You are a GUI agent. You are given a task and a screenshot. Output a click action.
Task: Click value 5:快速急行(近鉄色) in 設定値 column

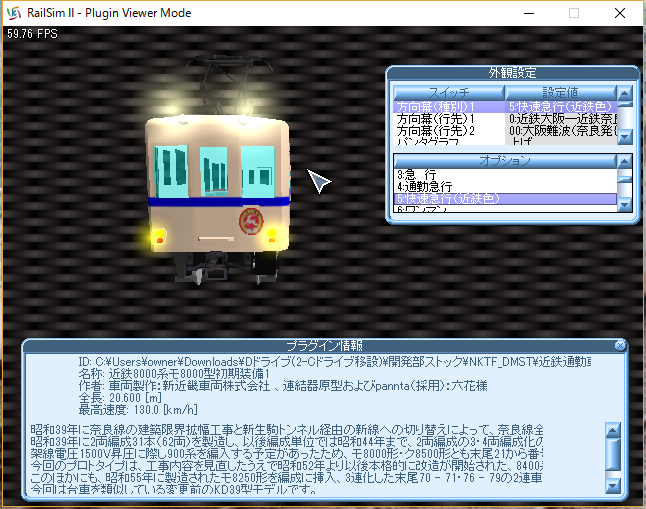point(561,107)
